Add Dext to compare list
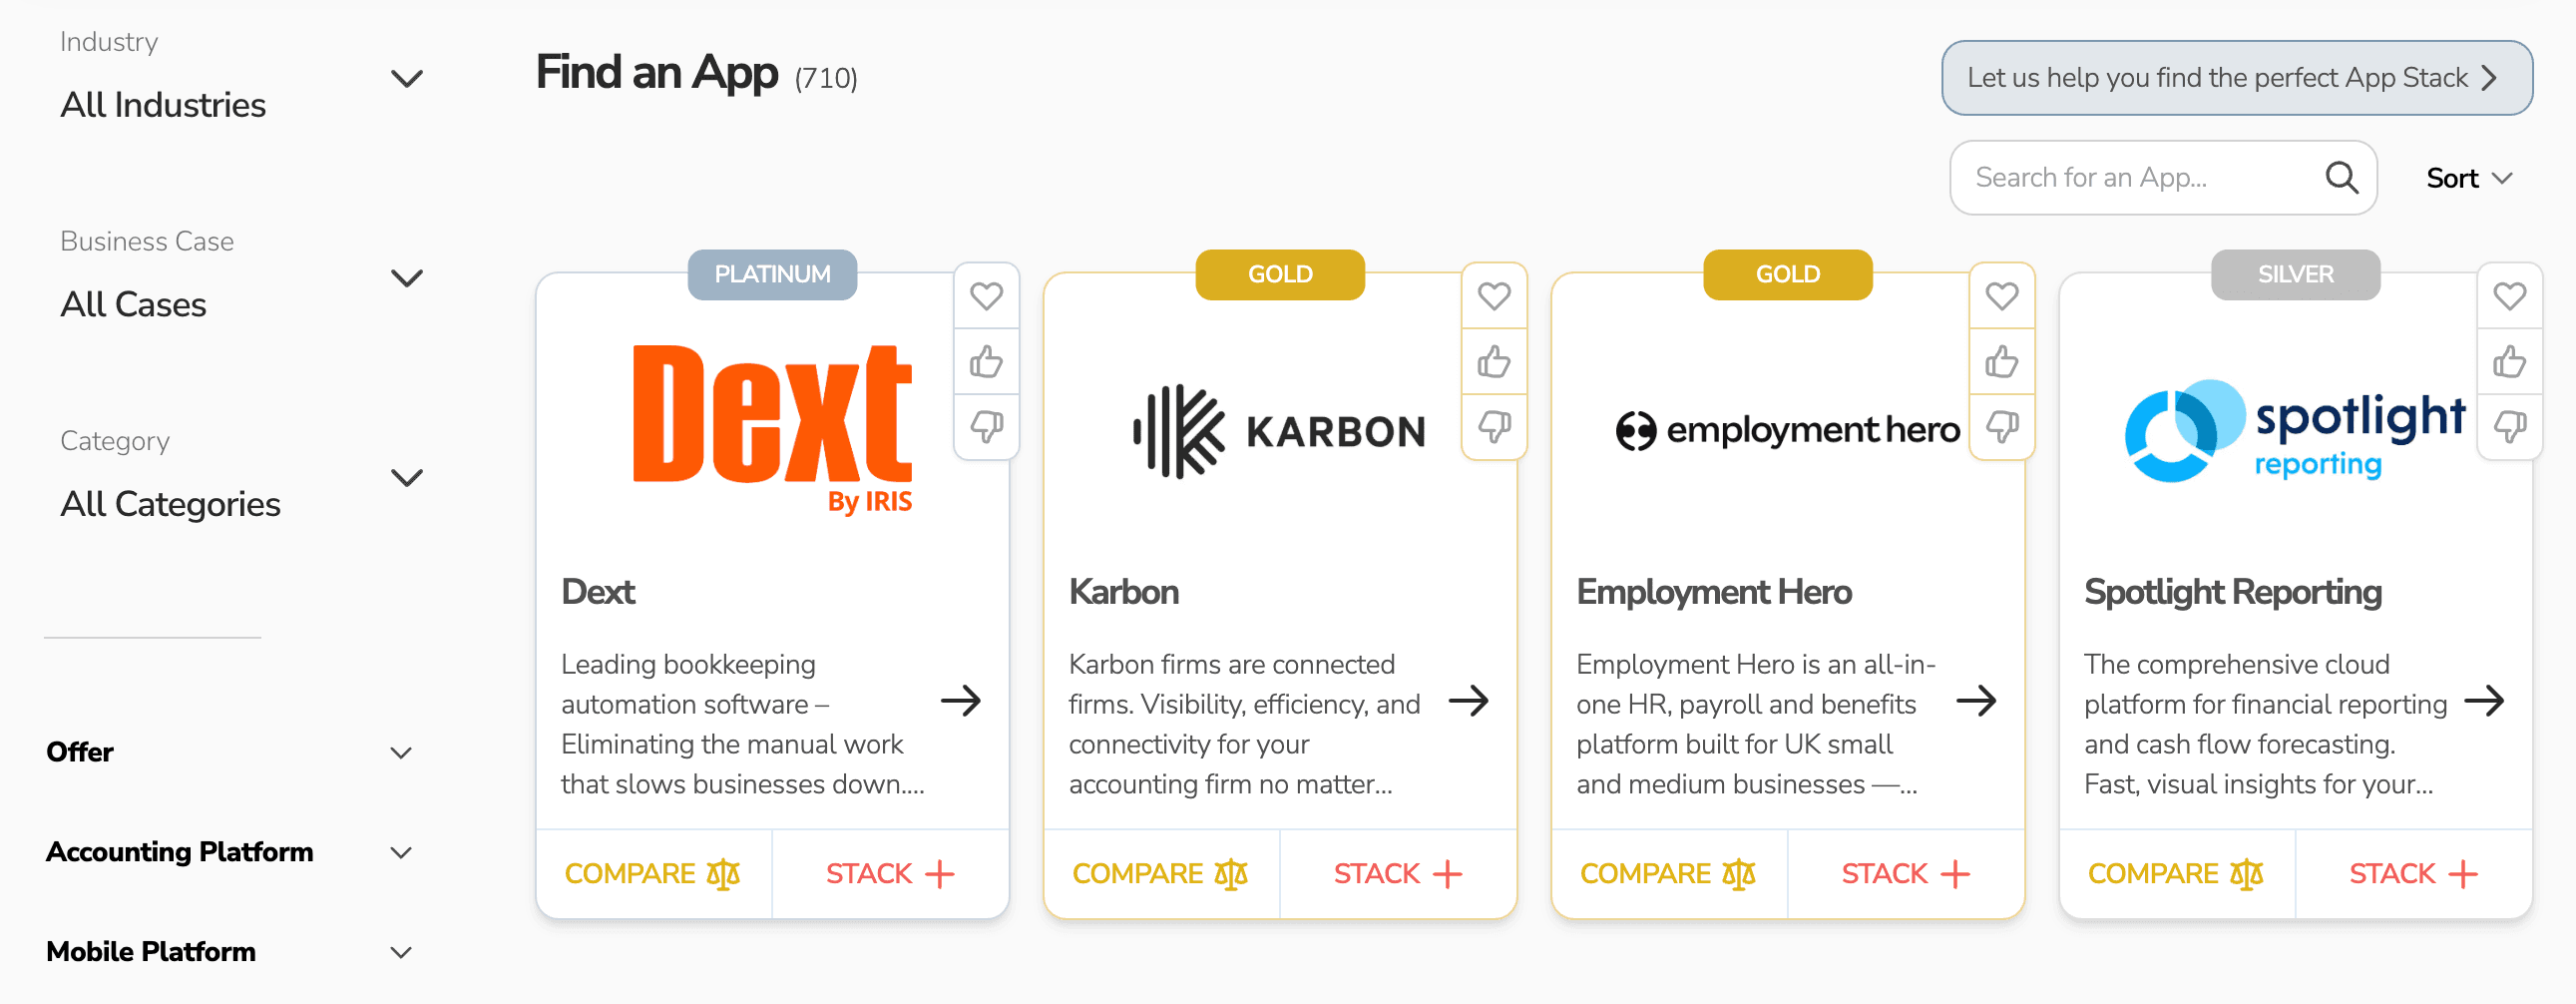The width and height of the screenshot is (2576, 1004). coord(652,873)
